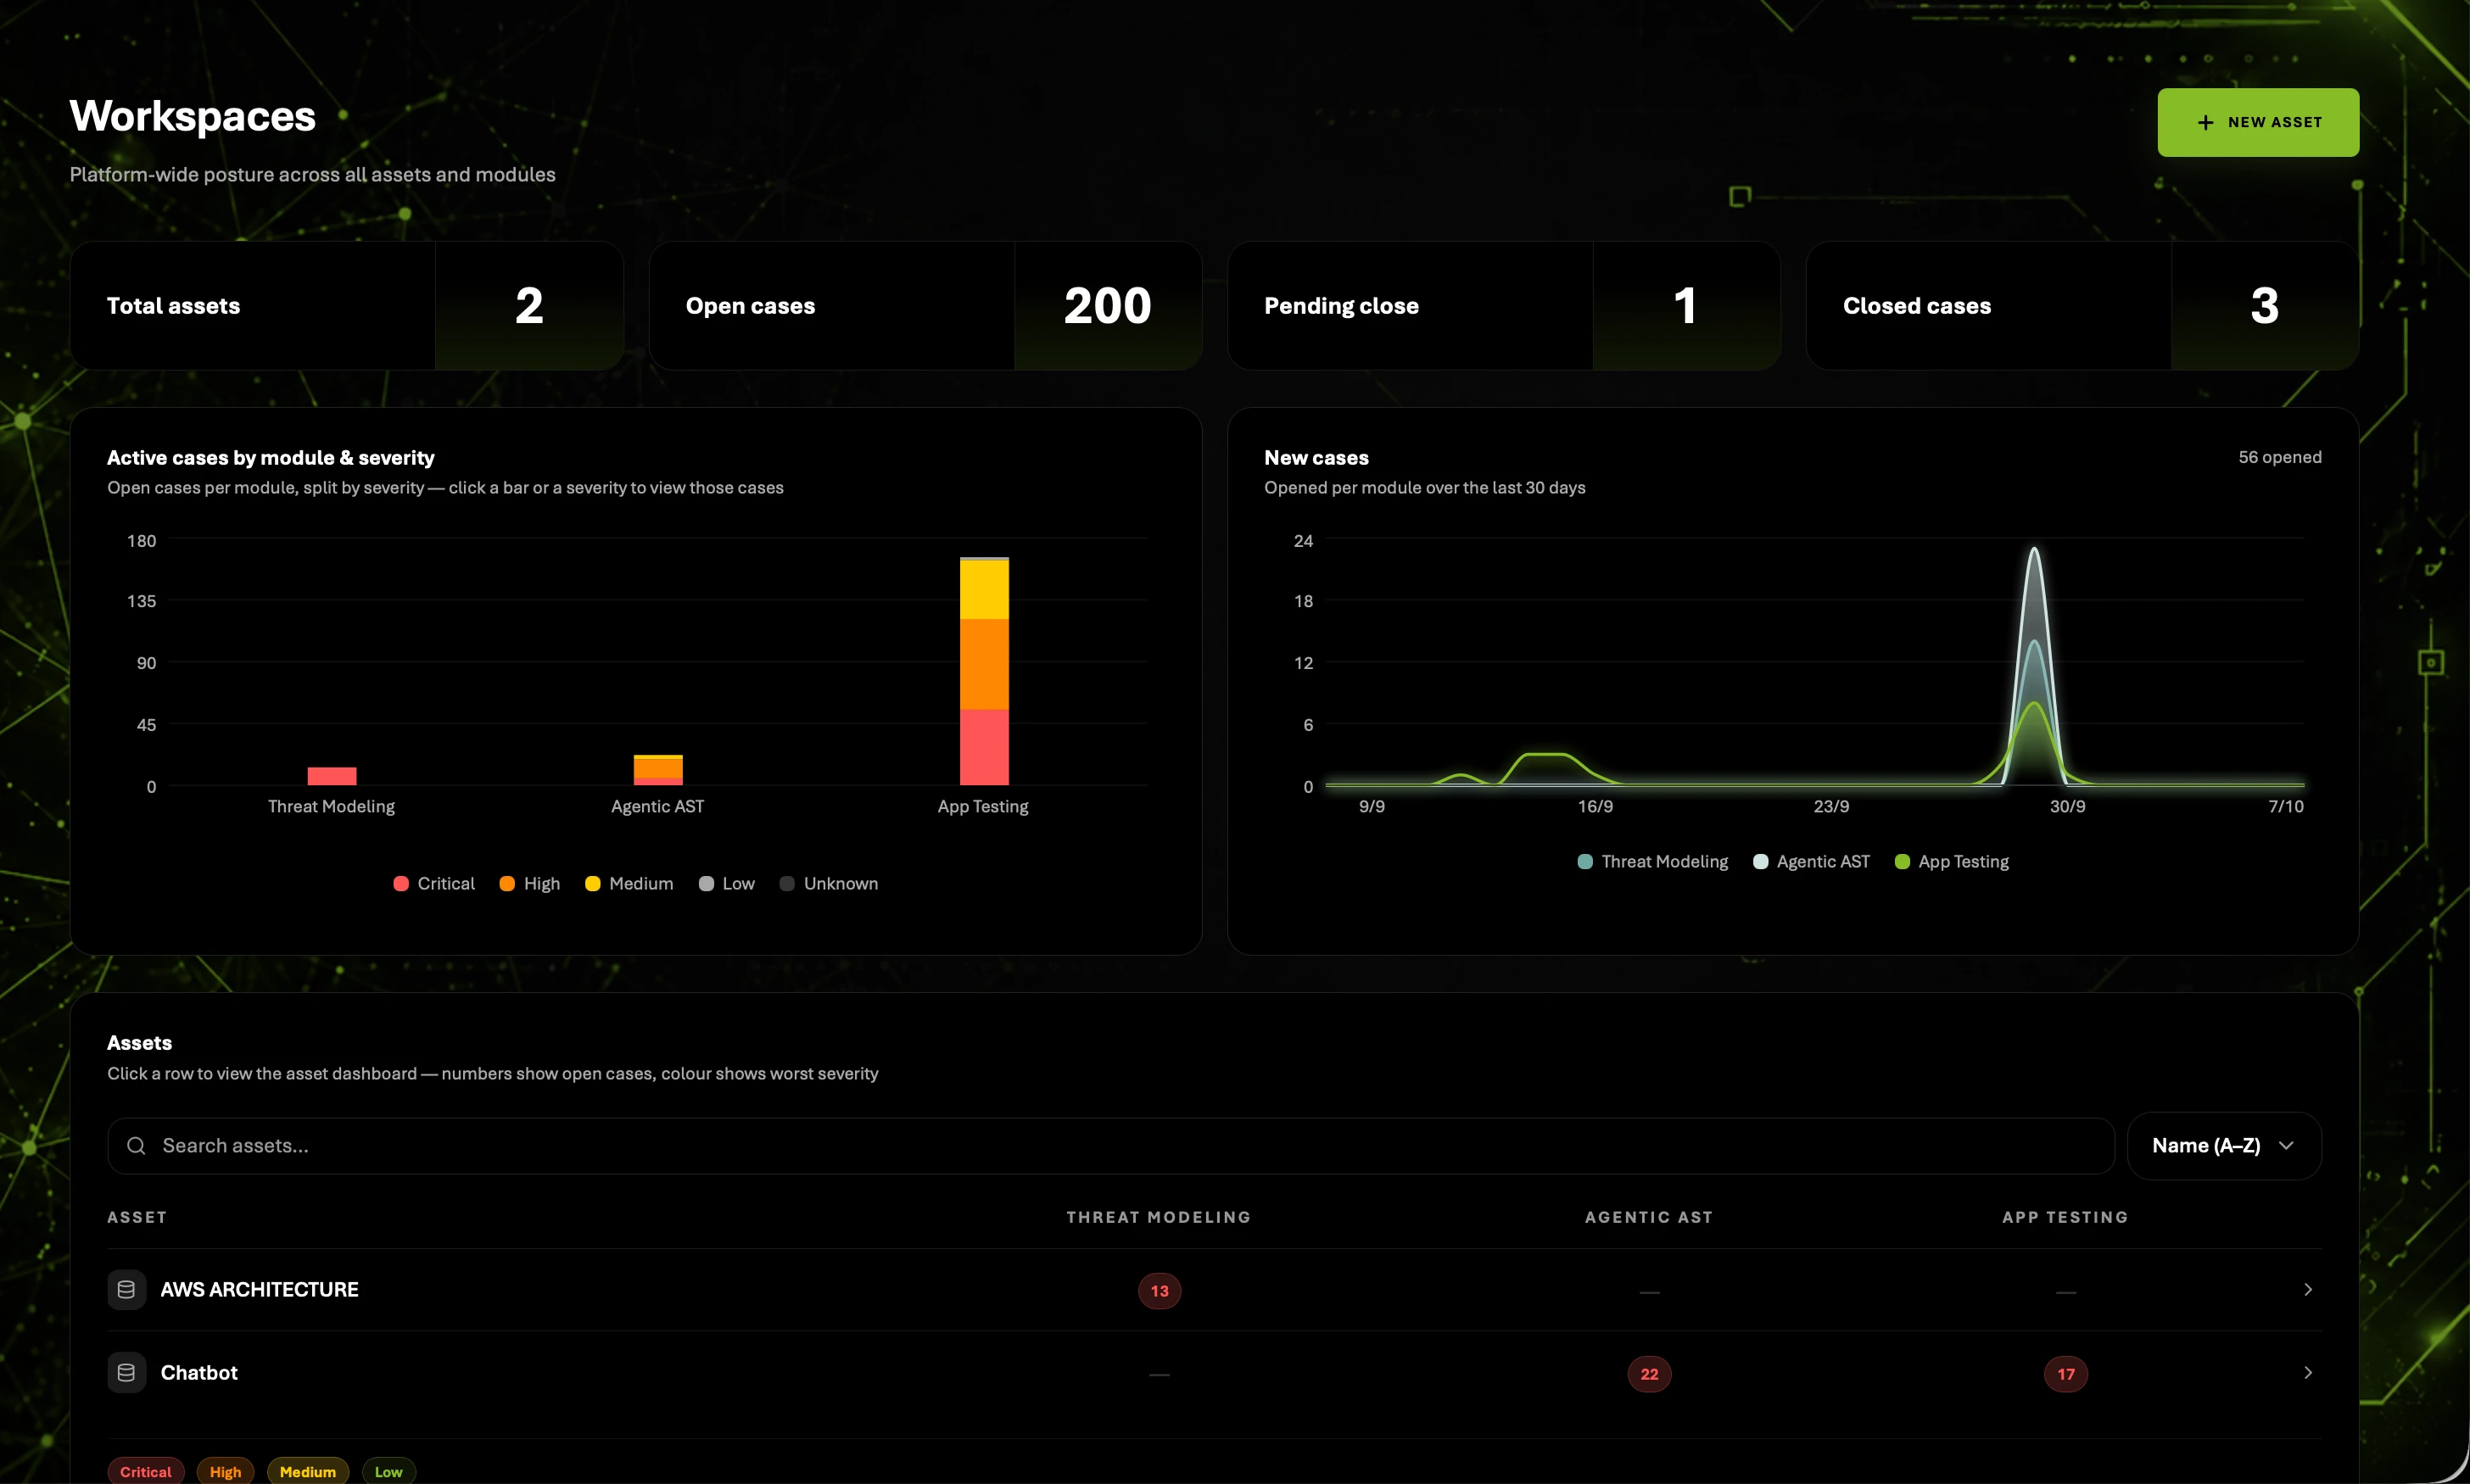Click the 22 Agentic AST badge for Chatbot
This screenshot has width=2470, height=1484.
pyautogui.click(x=1649, y=1374)
